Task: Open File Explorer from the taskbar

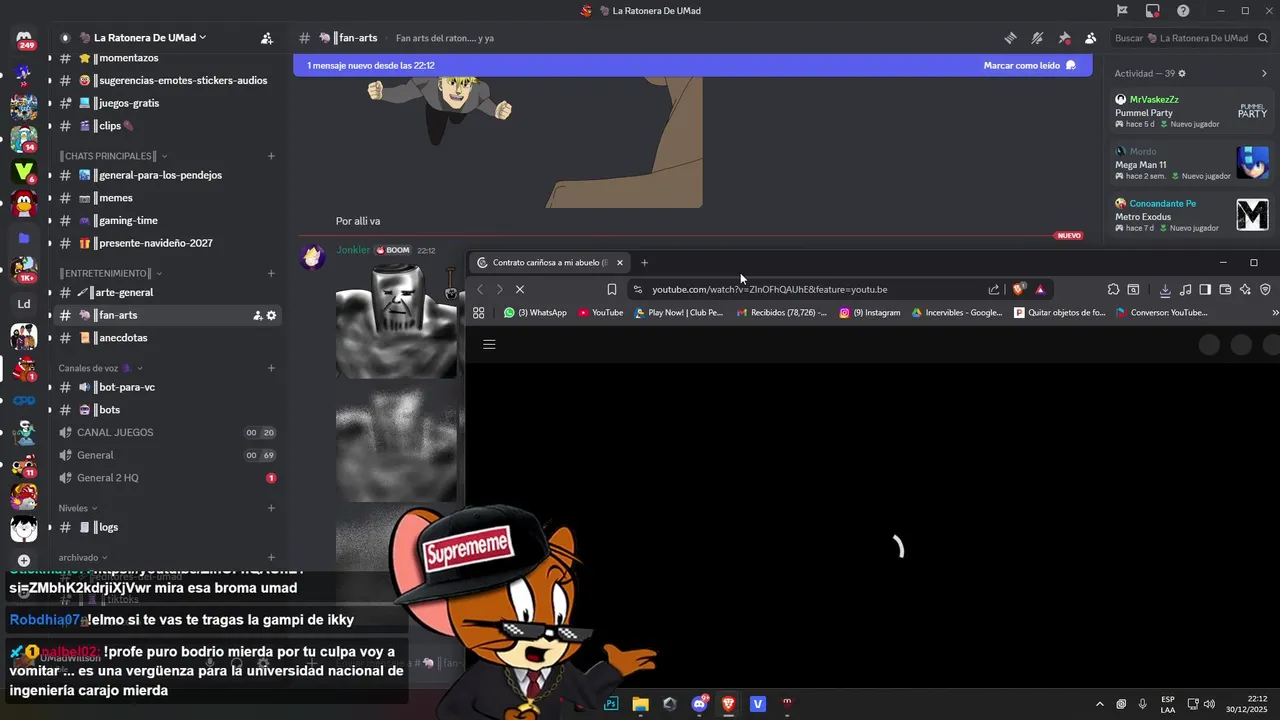Action: click(640, 704)
